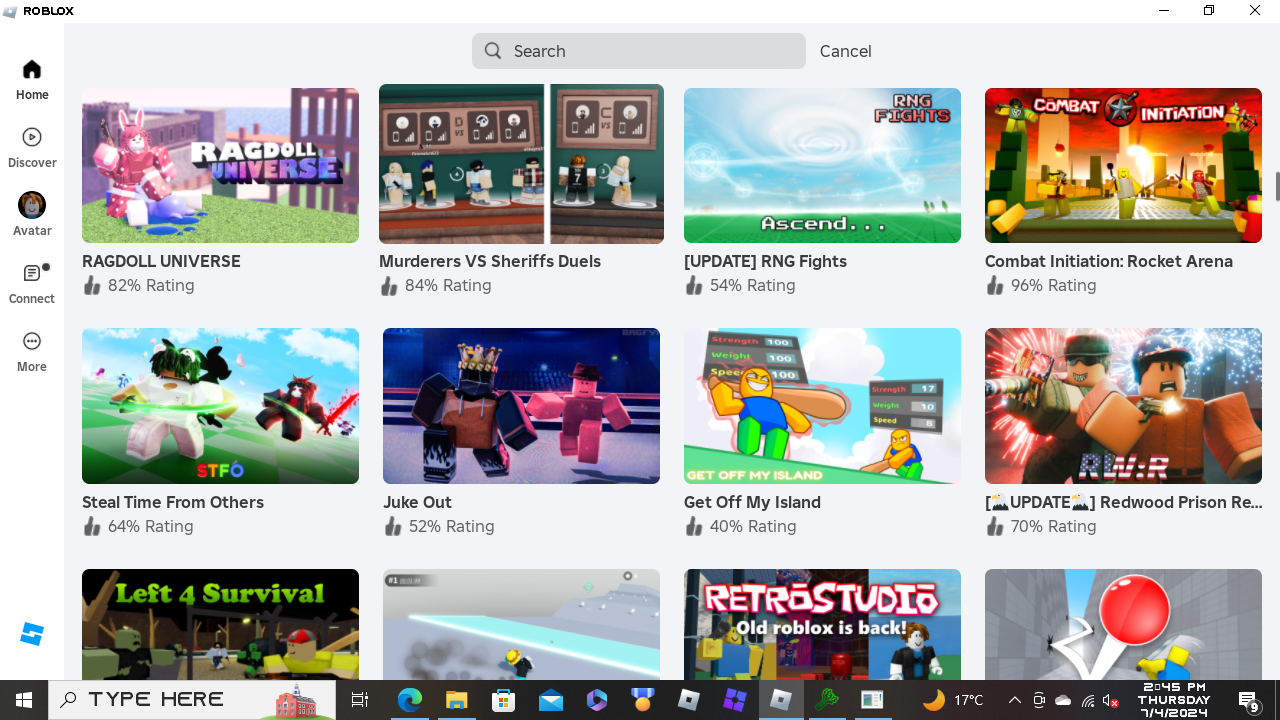
Task: Click the Redwood Prison title text
Action: coord(1123,502)
